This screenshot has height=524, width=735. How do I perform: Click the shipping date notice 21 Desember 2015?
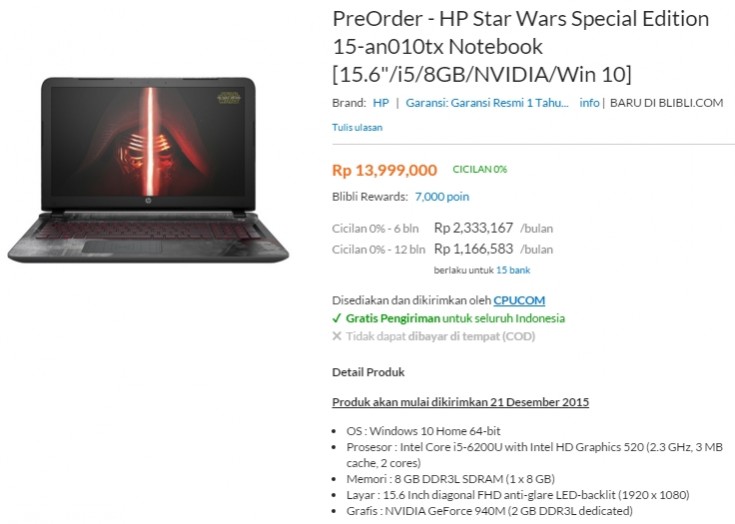pyautogui.click(x=460, y=402)
